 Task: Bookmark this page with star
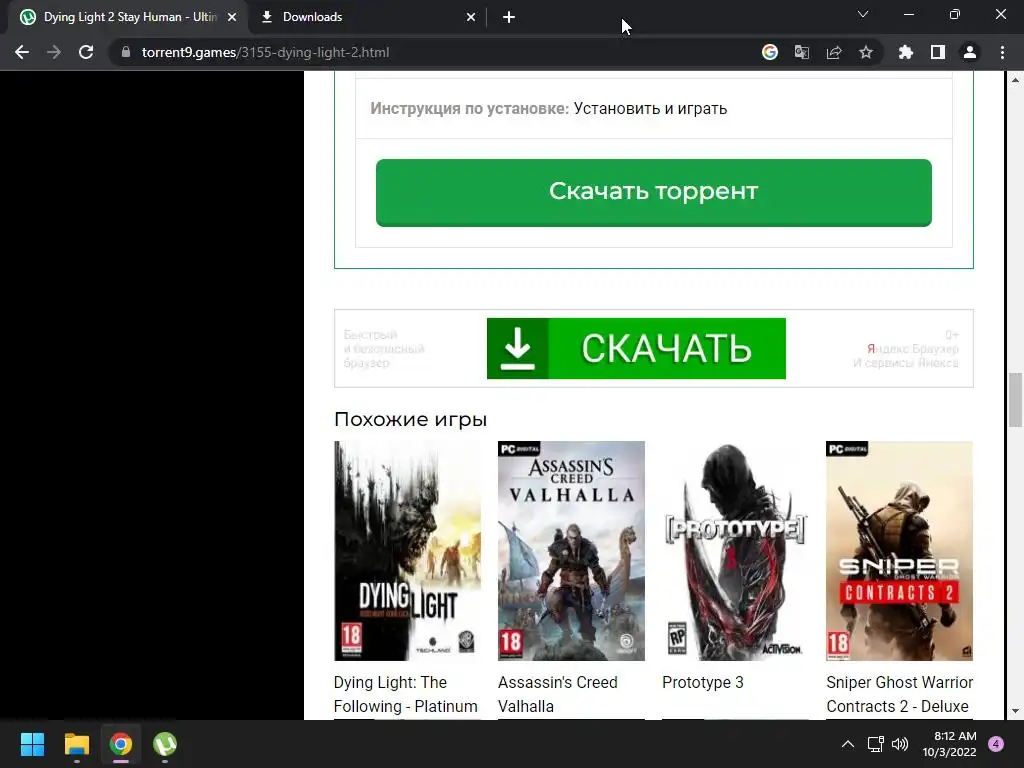pos(866,52)
